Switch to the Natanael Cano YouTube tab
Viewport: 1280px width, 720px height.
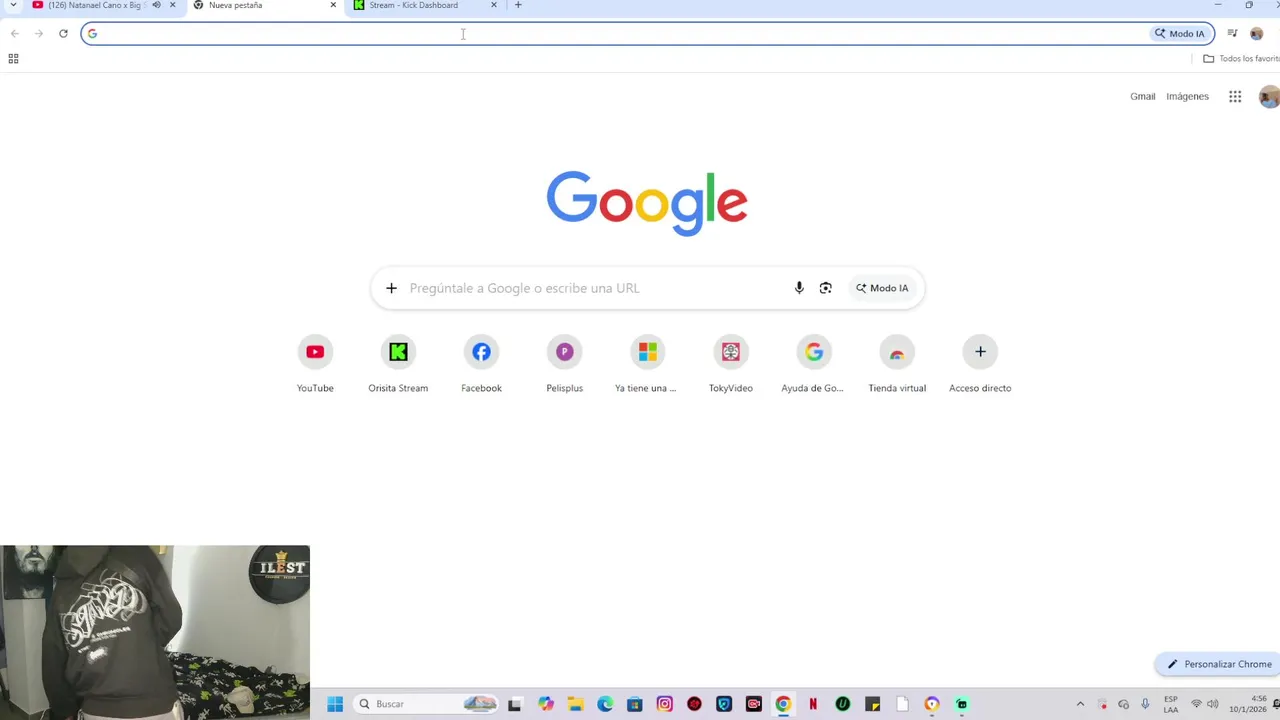click(x=95, y=5)
